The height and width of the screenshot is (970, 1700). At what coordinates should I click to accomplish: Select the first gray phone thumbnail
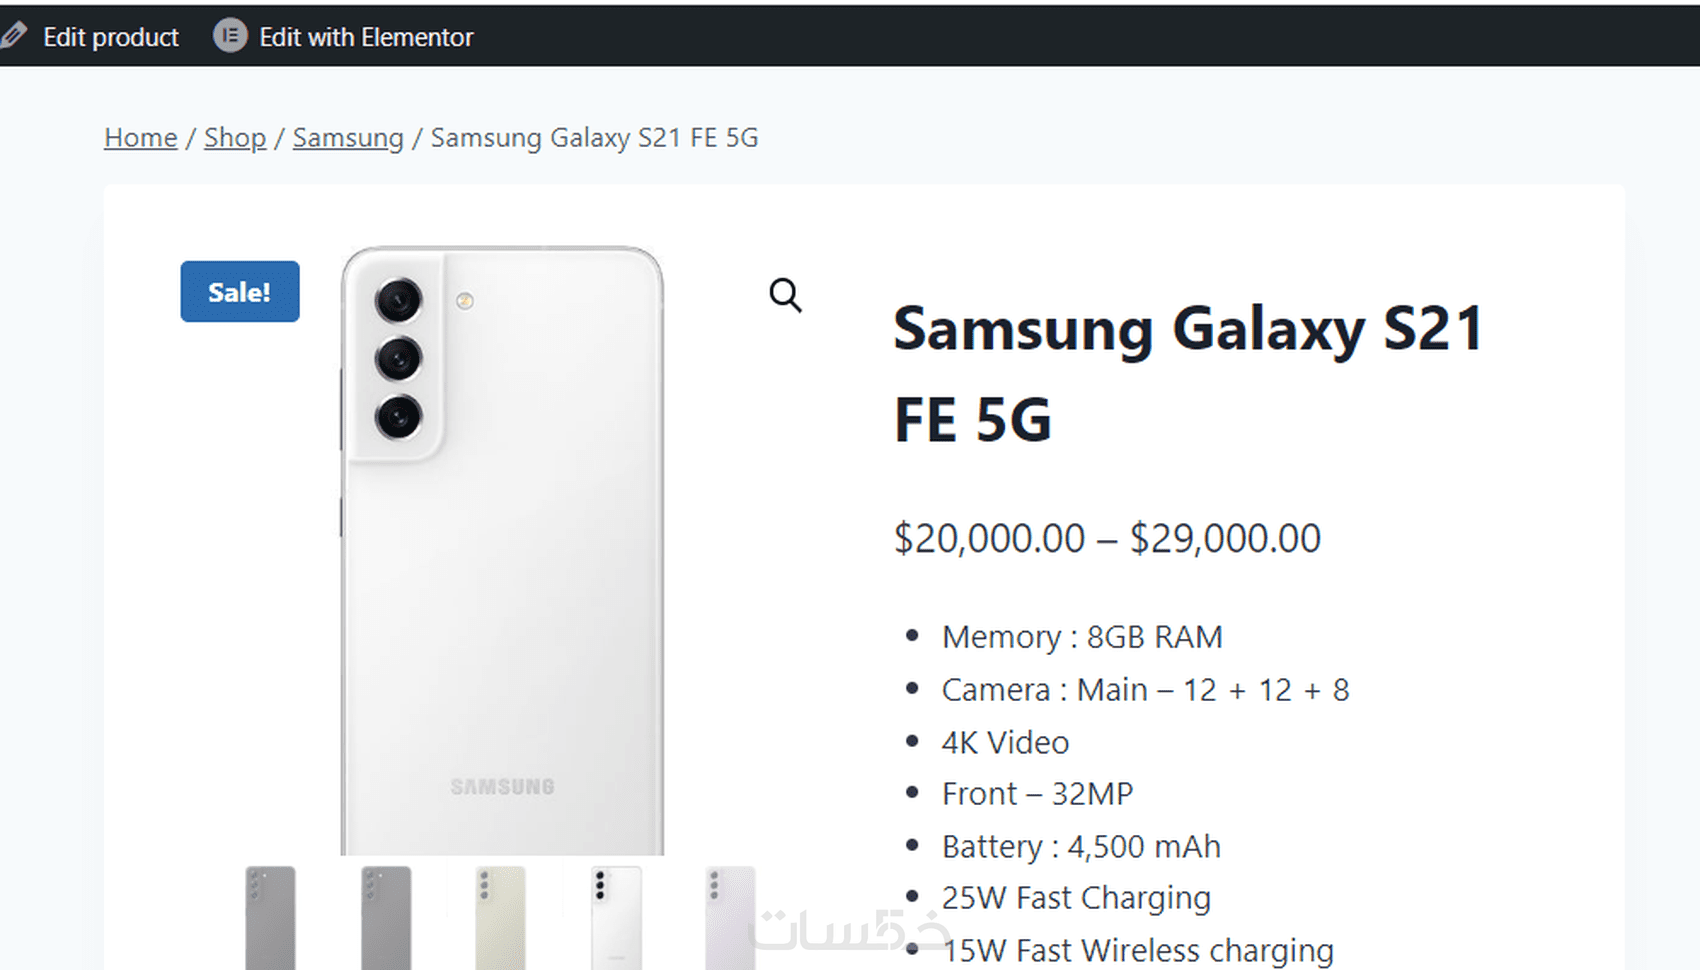(270, 917)
